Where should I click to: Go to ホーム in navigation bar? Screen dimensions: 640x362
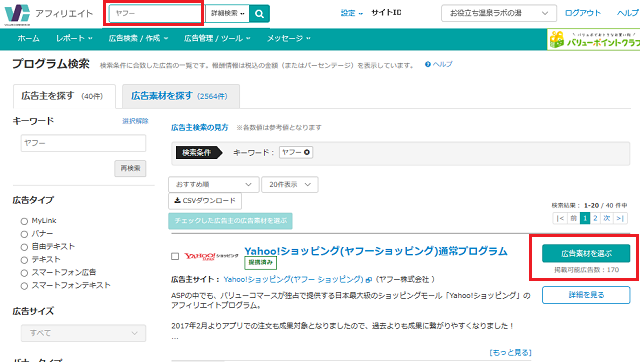click(x=28, y=38)
